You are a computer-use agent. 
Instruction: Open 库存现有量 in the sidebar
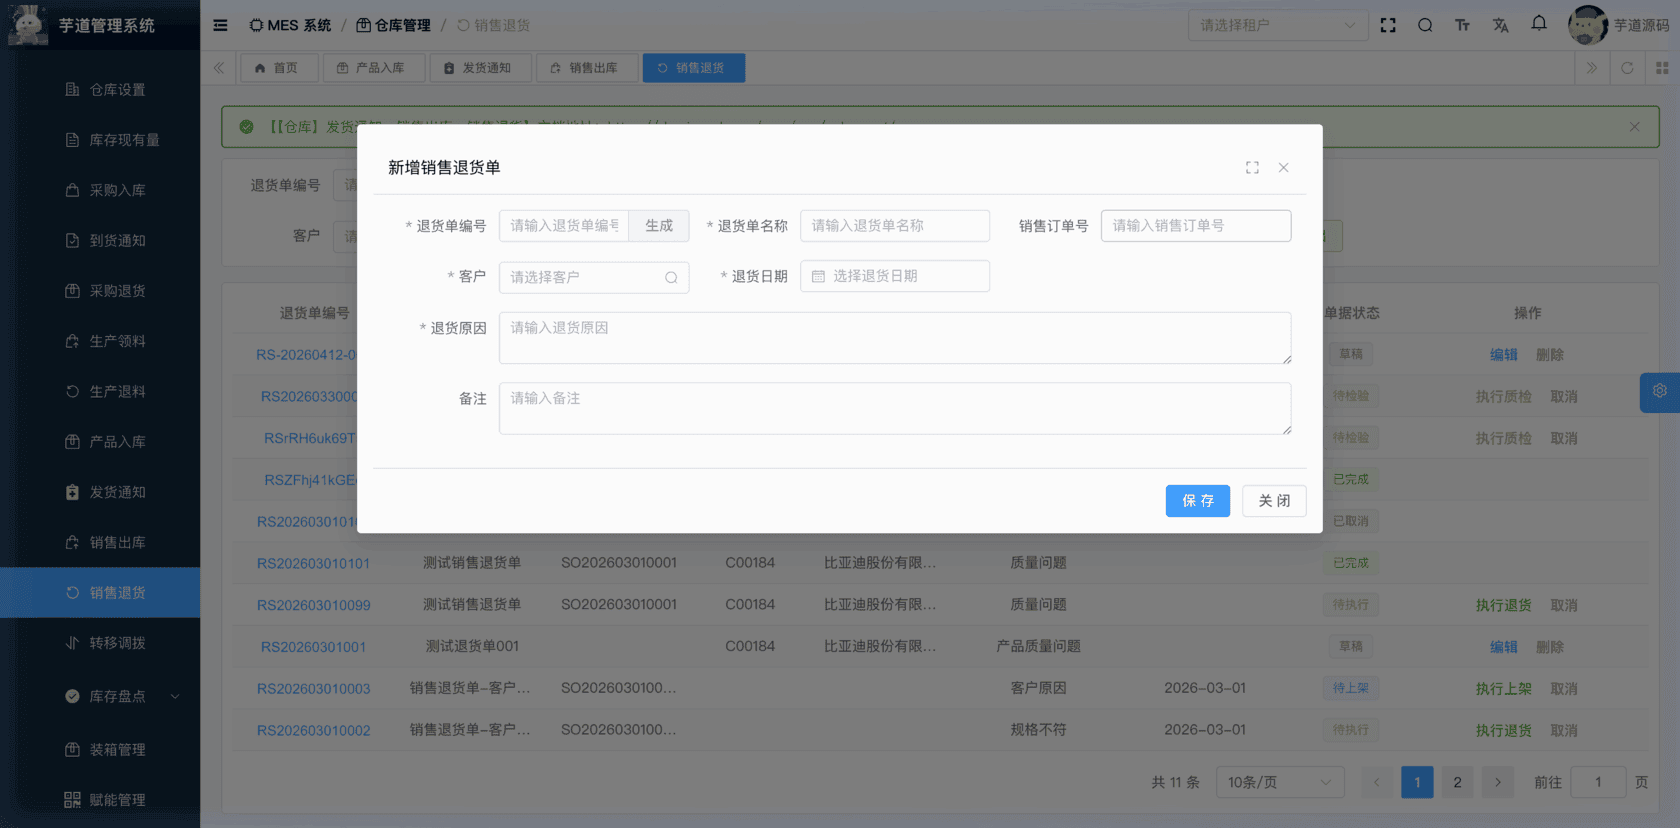[100, 140]
